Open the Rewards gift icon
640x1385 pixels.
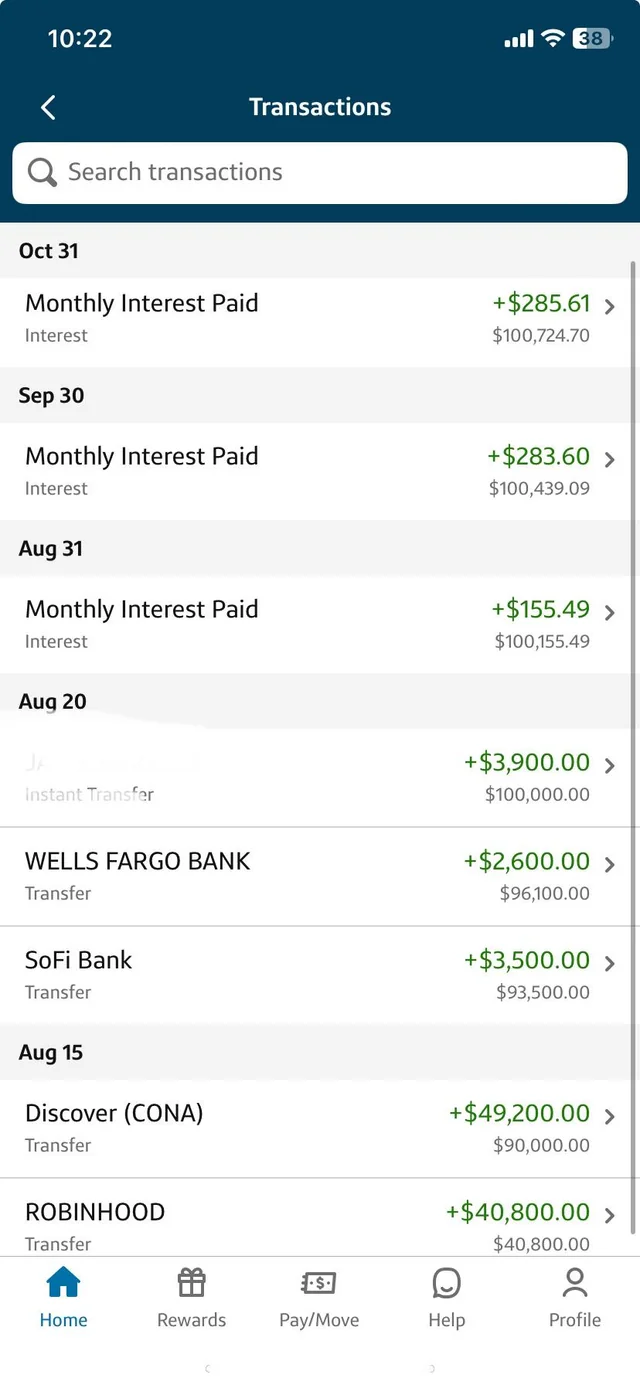point(191,1282)
